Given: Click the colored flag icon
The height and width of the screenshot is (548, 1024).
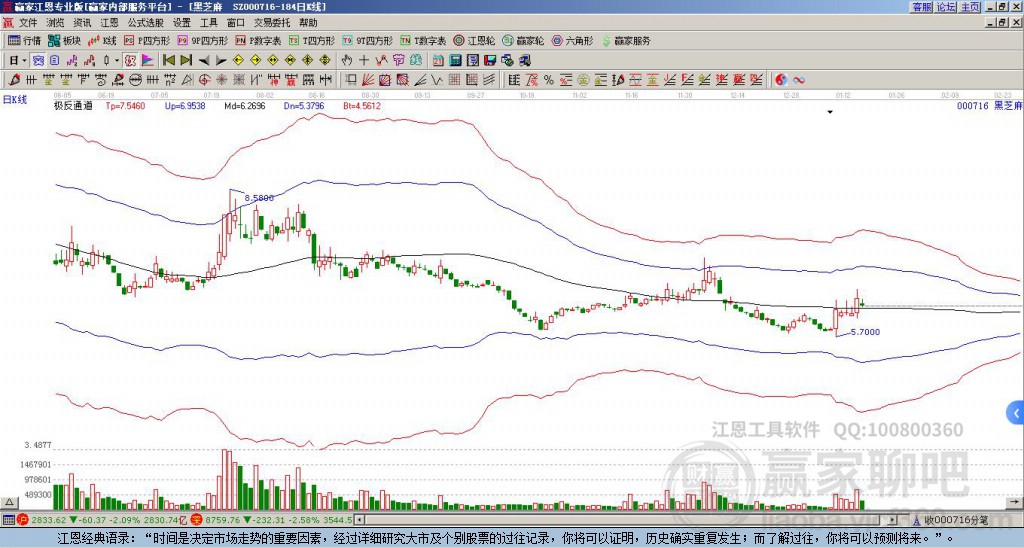Looking at the screenshot, I should (x=148, y=61).
